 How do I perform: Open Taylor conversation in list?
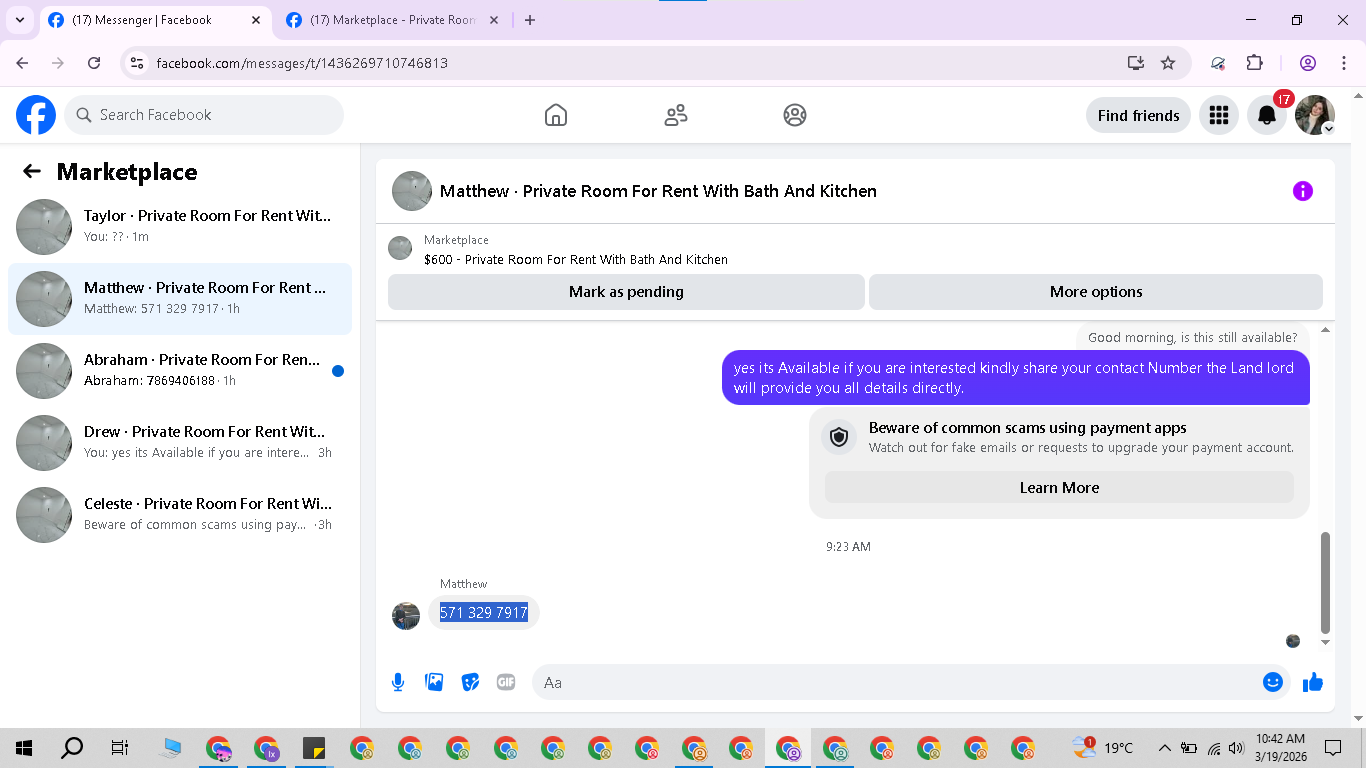tap(180, 227)
